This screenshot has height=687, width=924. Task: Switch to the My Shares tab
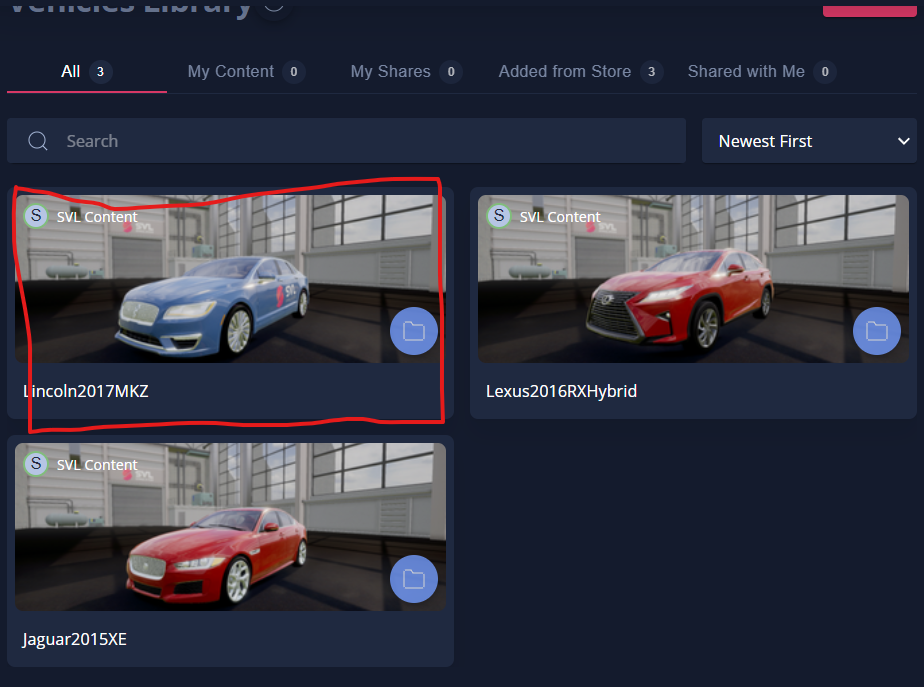pos(405,72)
